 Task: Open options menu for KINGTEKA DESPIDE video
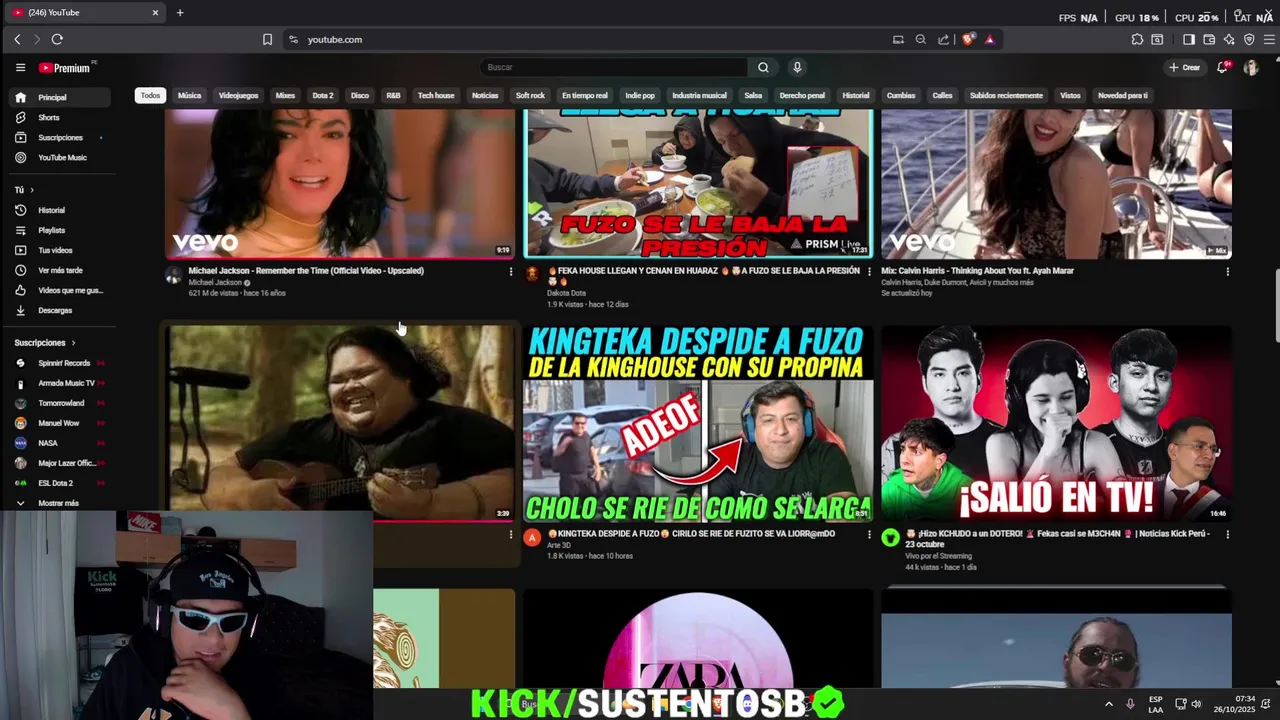click(868, 534)
